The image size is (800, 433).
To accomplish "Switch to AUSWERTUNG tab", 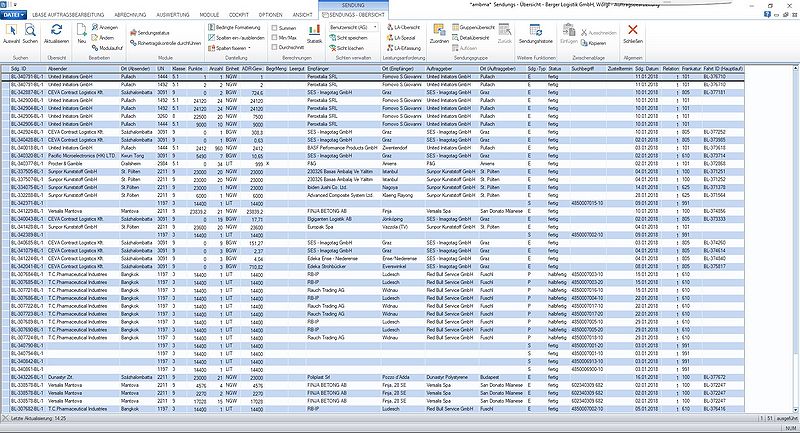I will [173, 15].
